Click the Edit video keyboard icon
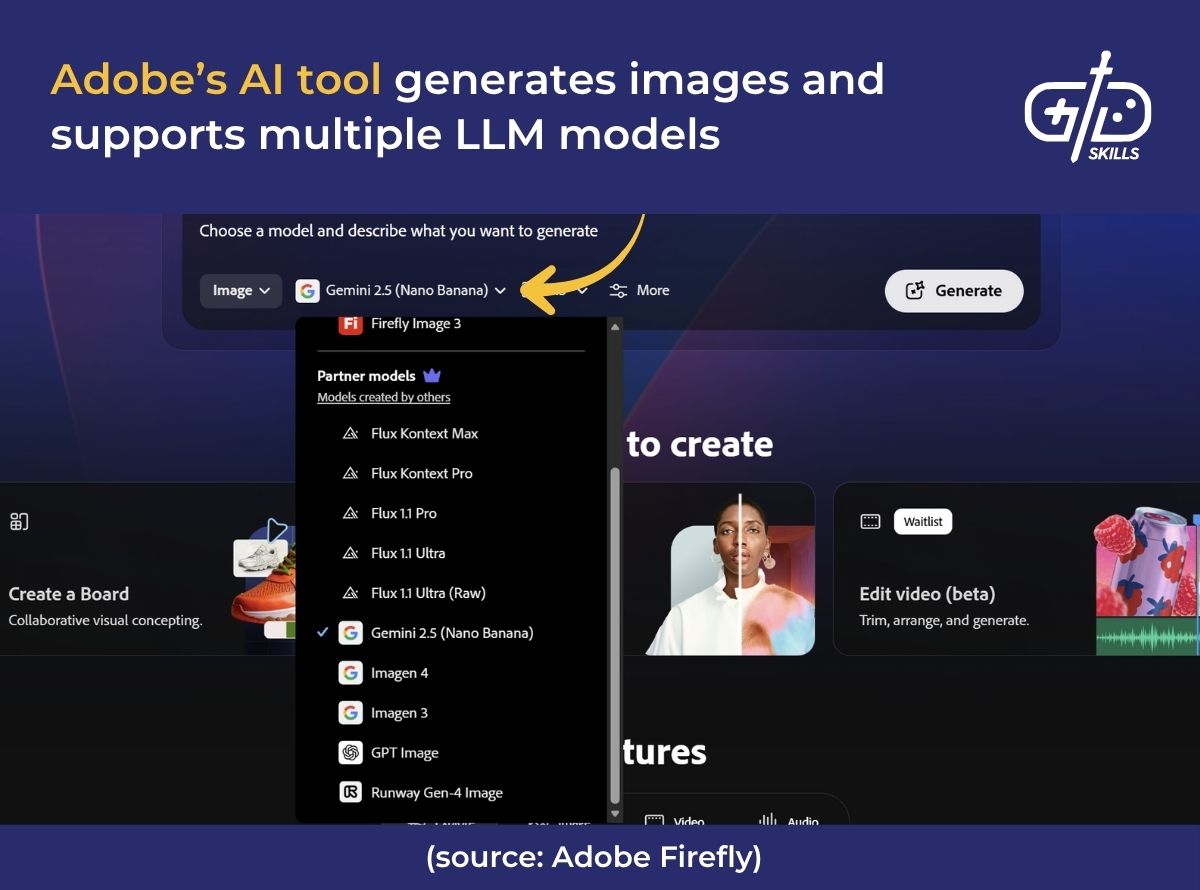The width and height of the screenshot is (1200, 890). click(x=872, y=521)
